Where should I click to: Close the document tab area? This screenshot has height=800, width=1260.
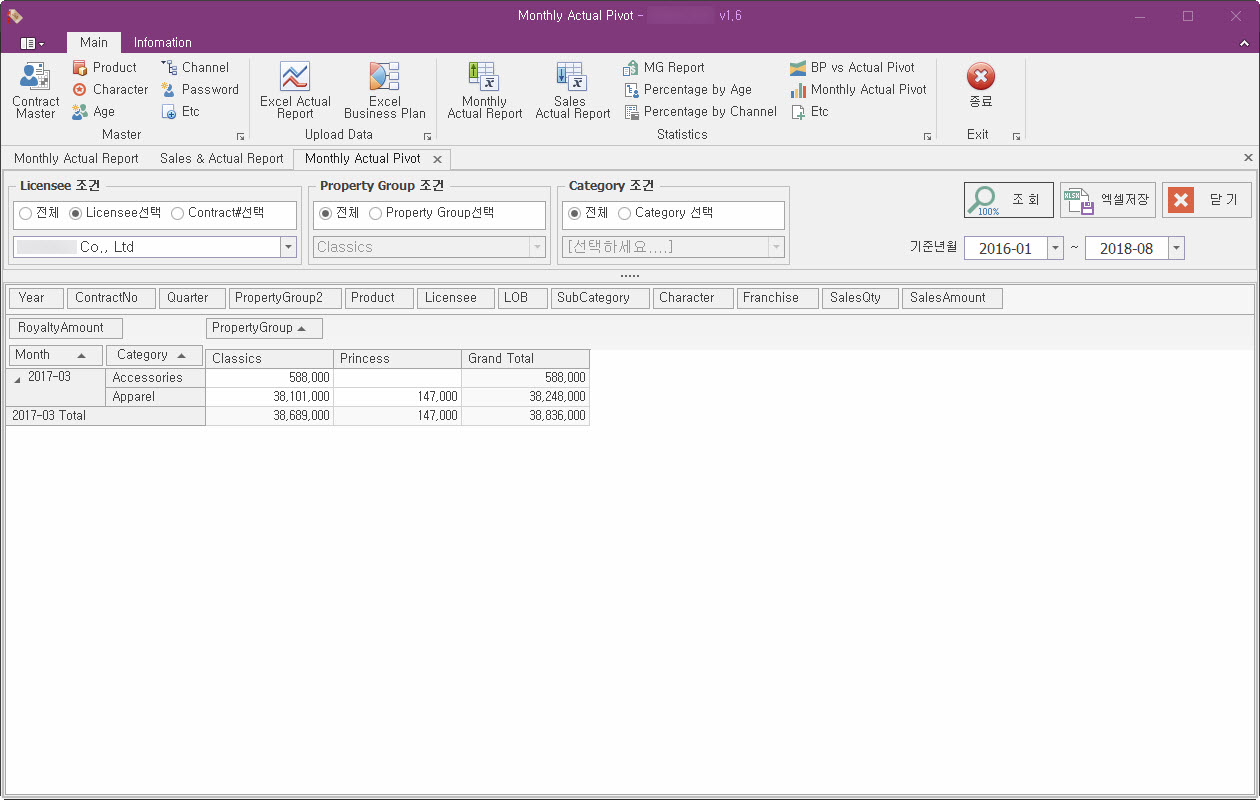tap(1247, 158)
